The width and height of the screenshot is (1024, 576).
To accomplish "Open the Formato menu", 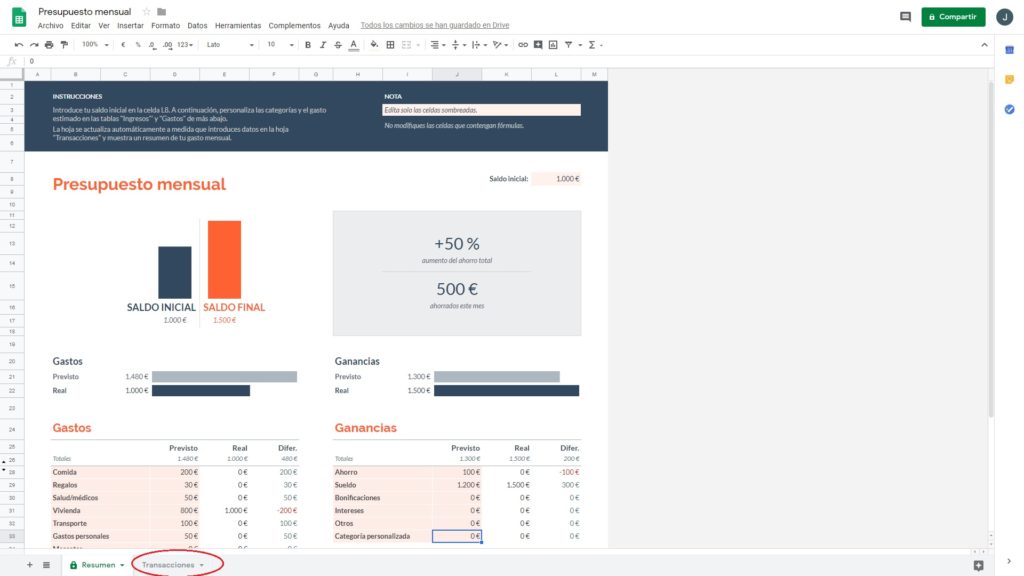I will (x=165, y=25).
